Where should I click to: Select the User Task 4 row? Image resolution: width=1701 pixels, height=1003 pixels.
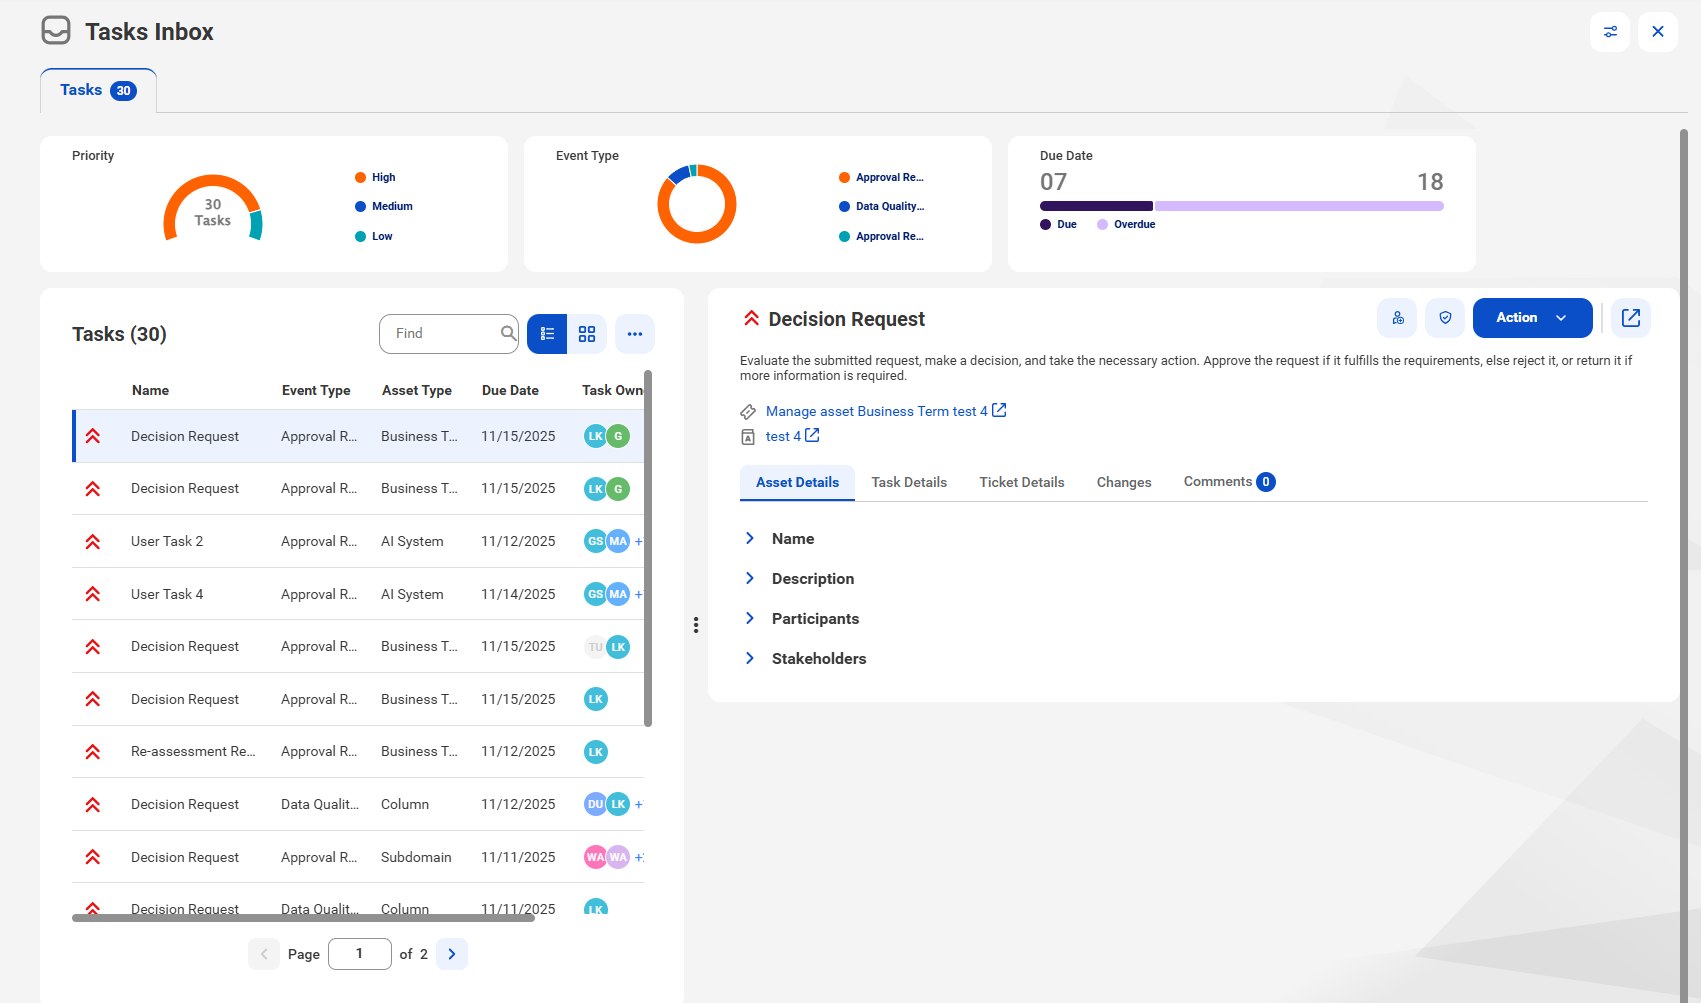(358, 594)
